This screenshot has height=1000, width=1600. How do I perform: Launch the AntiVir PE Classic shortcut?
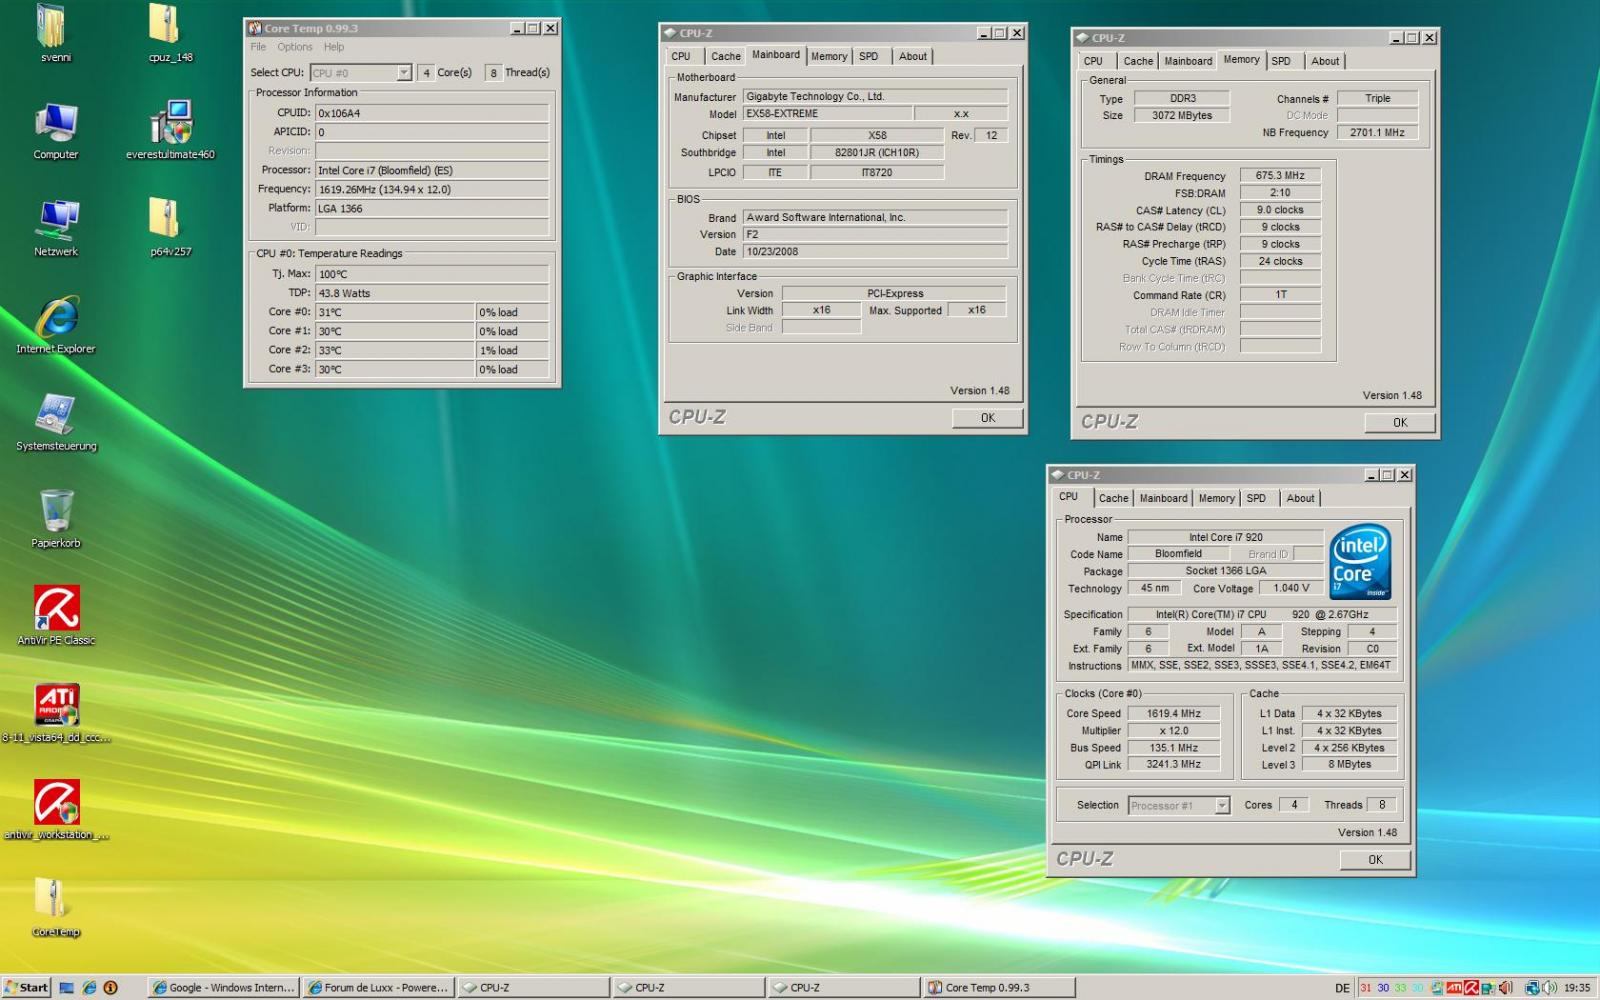tap(56, 616)
